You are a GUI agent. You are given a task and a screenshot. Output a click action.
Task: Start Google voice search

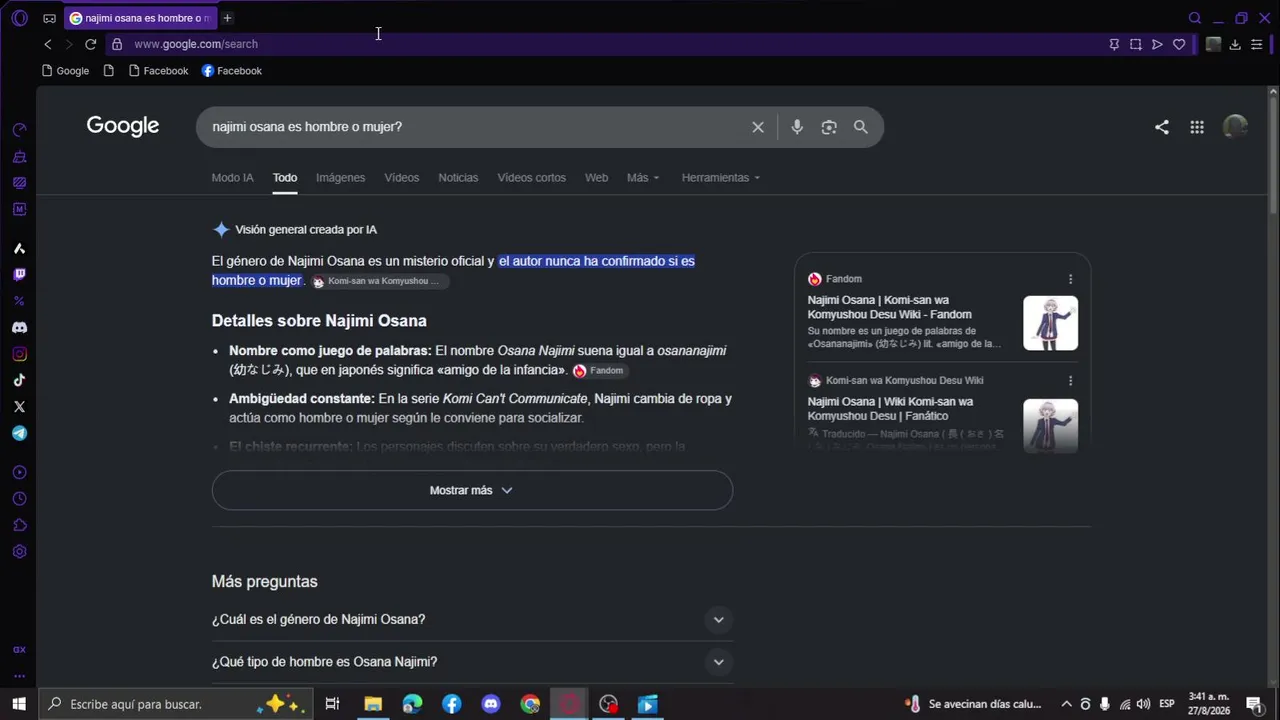[x=797, y=127]
